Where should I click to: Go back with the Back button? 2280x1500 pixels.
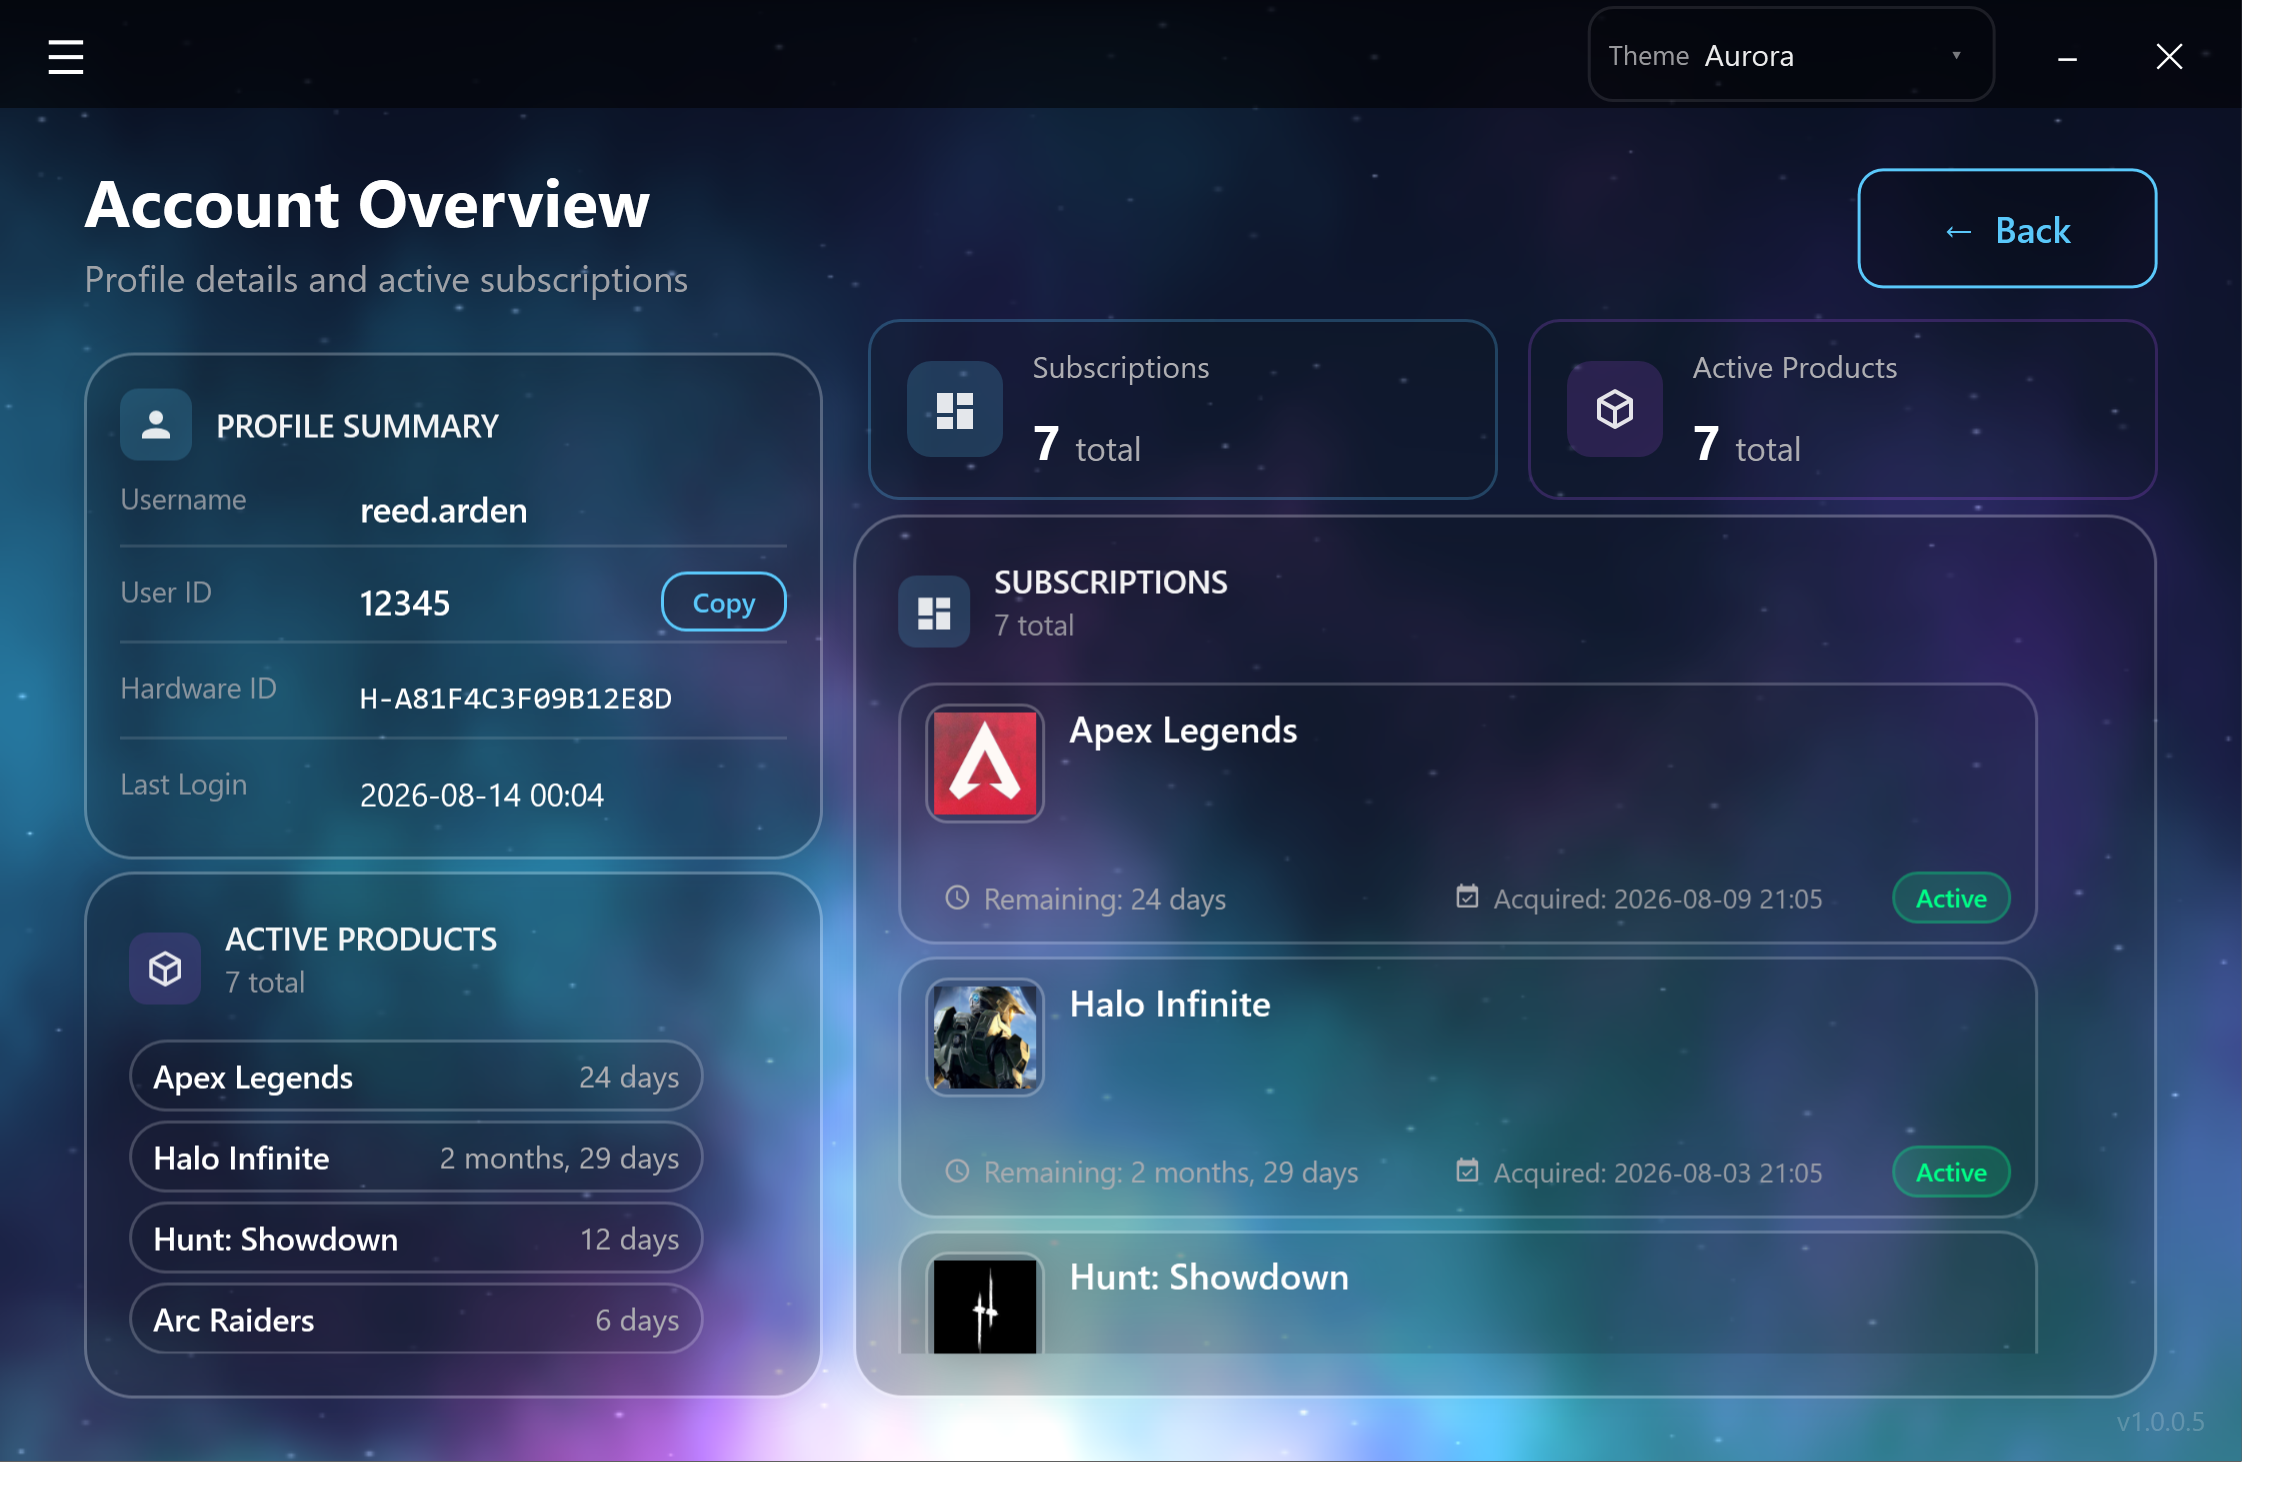point(2007,229)
